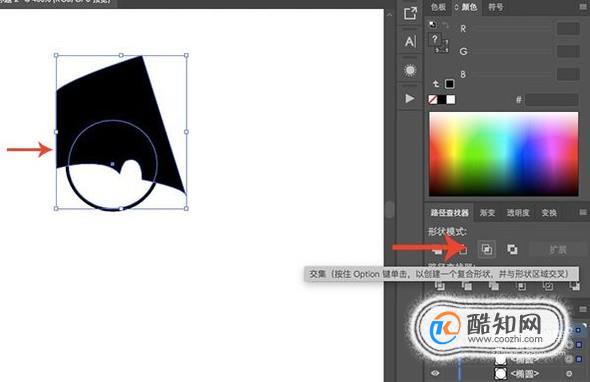Pick a color from the spectrum bar
Screen dimensions: 590x382
point(503,154)
